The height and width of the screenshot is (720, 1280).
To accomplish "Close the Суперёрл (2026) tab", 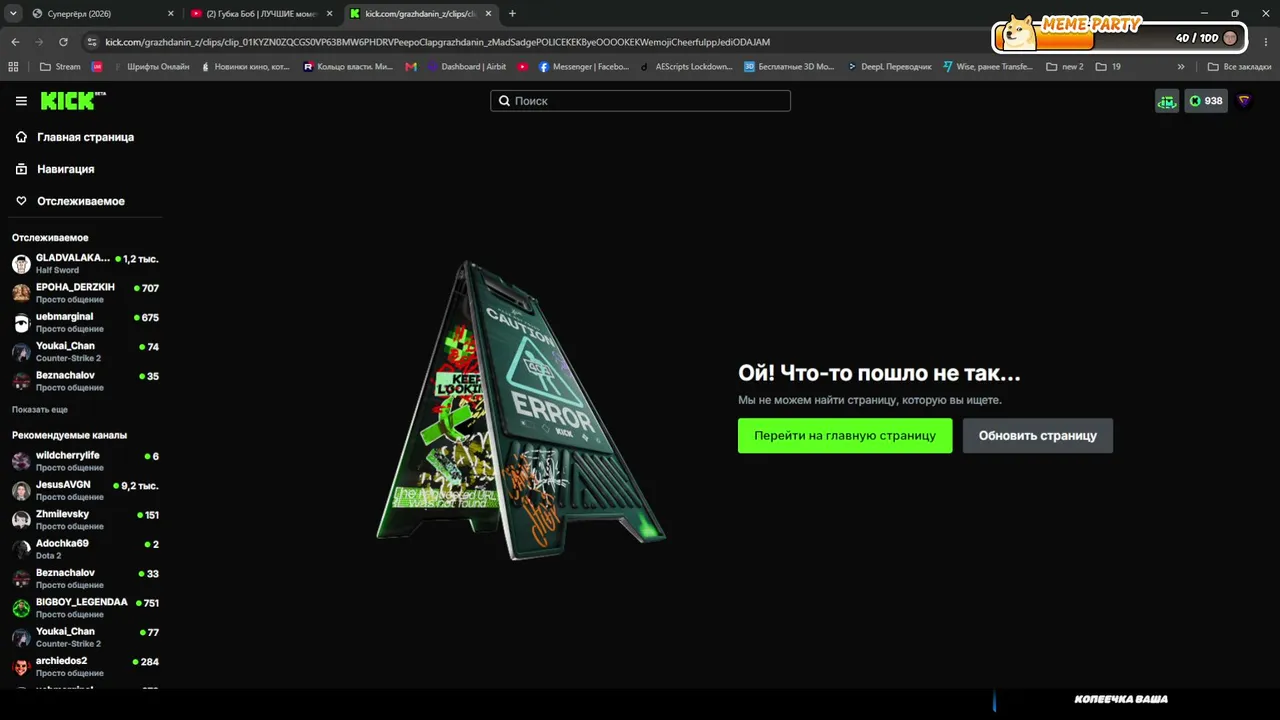I will pos(170,14).
